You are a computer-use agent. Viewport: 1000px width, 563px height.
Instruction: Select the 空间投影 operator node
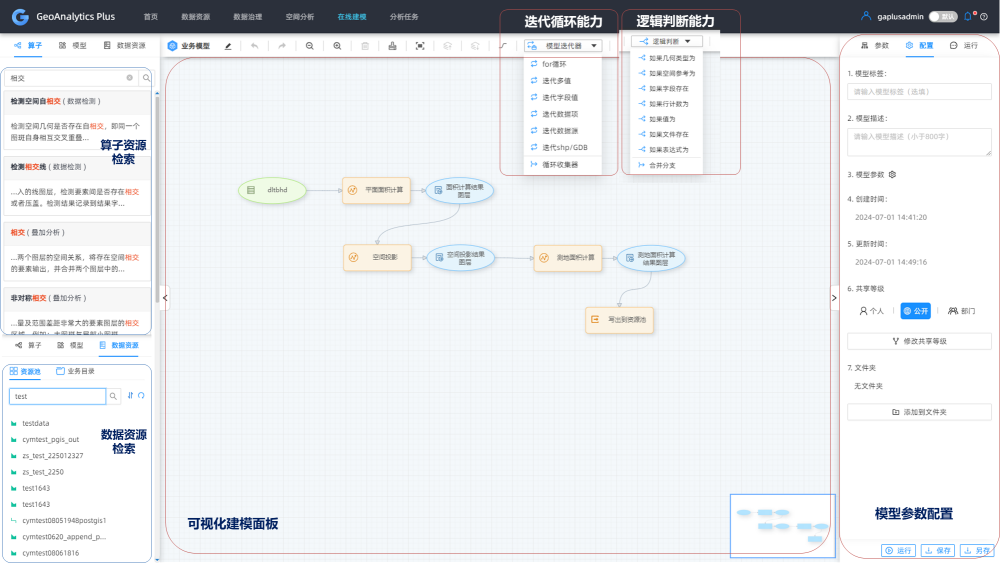[377, 258]
